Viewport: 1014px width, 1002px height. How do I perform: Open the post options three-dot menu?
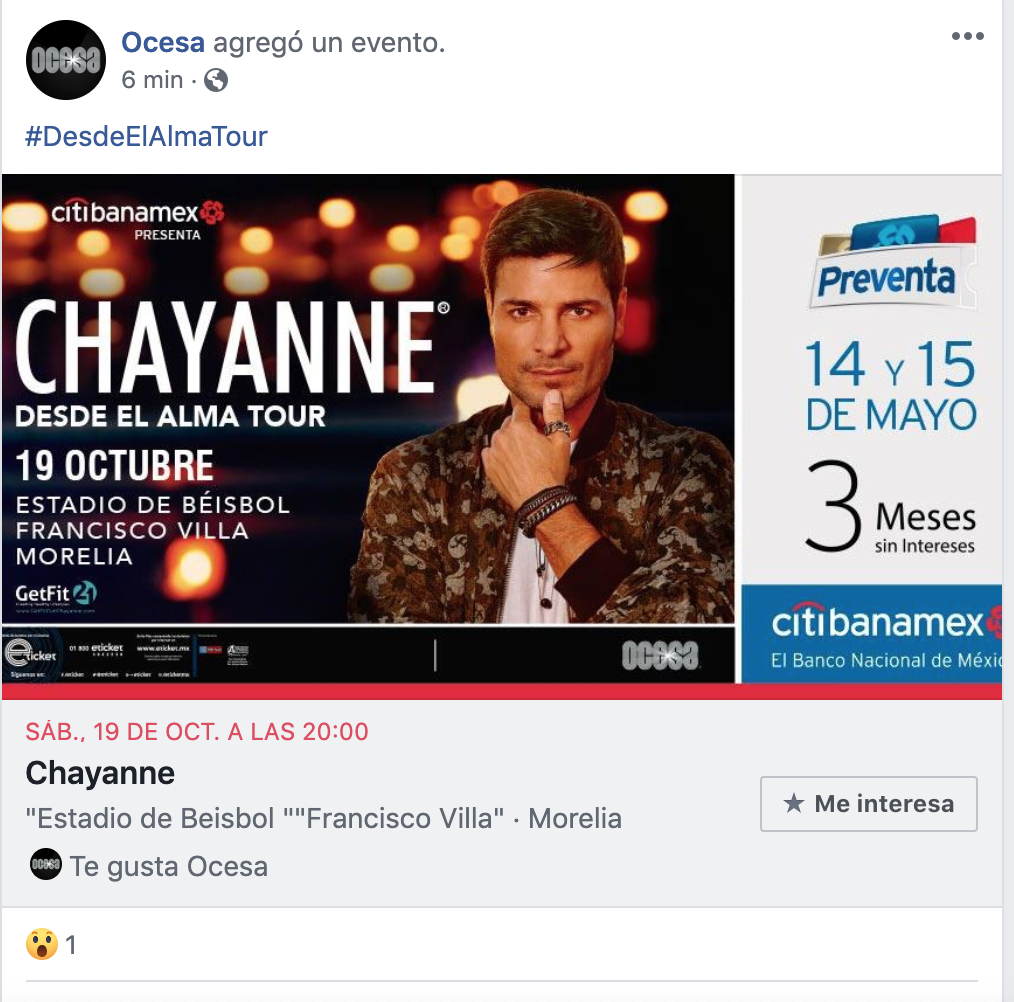tap(967, 36)
